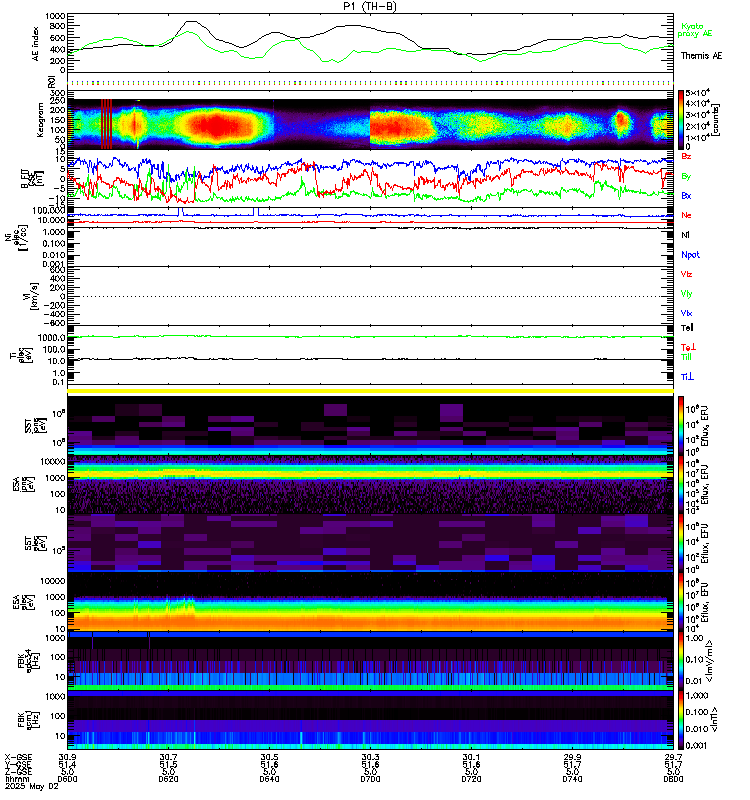The width and height of the screenshot is (750, 800).
Task: Click the "0720" time tick label
Action: 471,779
